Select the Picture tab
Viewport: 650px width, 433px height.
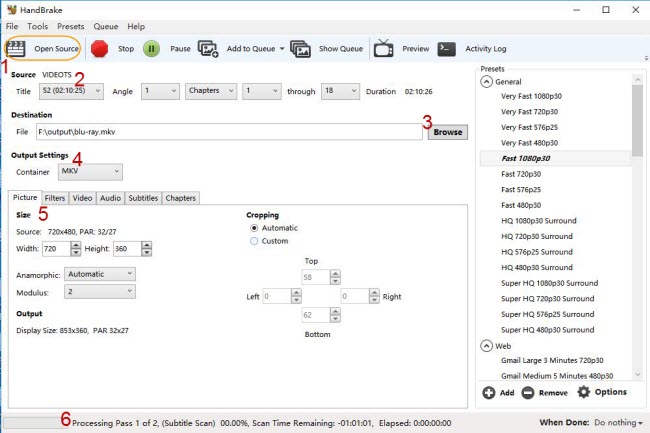[25, 198]
